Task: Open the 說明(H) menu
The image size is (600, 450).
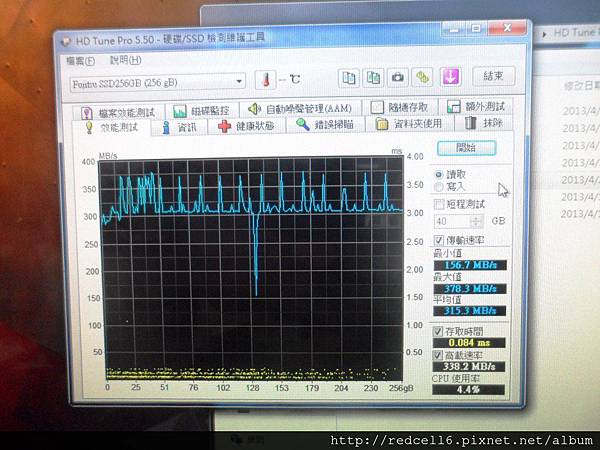Action: click(126, 60)
